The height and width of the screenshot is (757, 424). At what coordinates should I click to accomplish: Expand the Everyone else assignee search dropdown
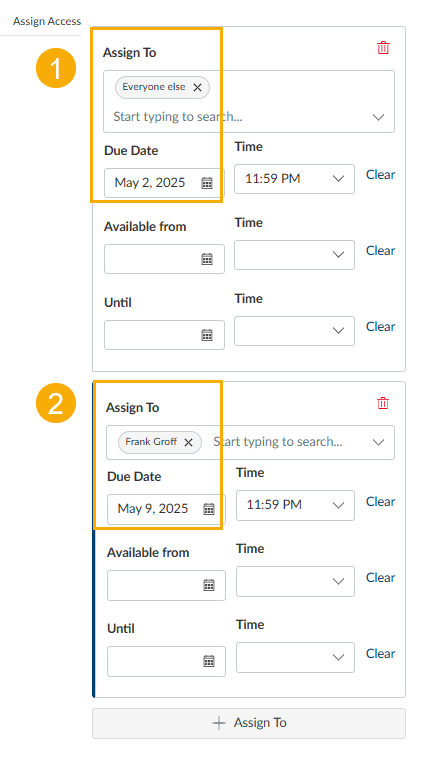point(379,117)
